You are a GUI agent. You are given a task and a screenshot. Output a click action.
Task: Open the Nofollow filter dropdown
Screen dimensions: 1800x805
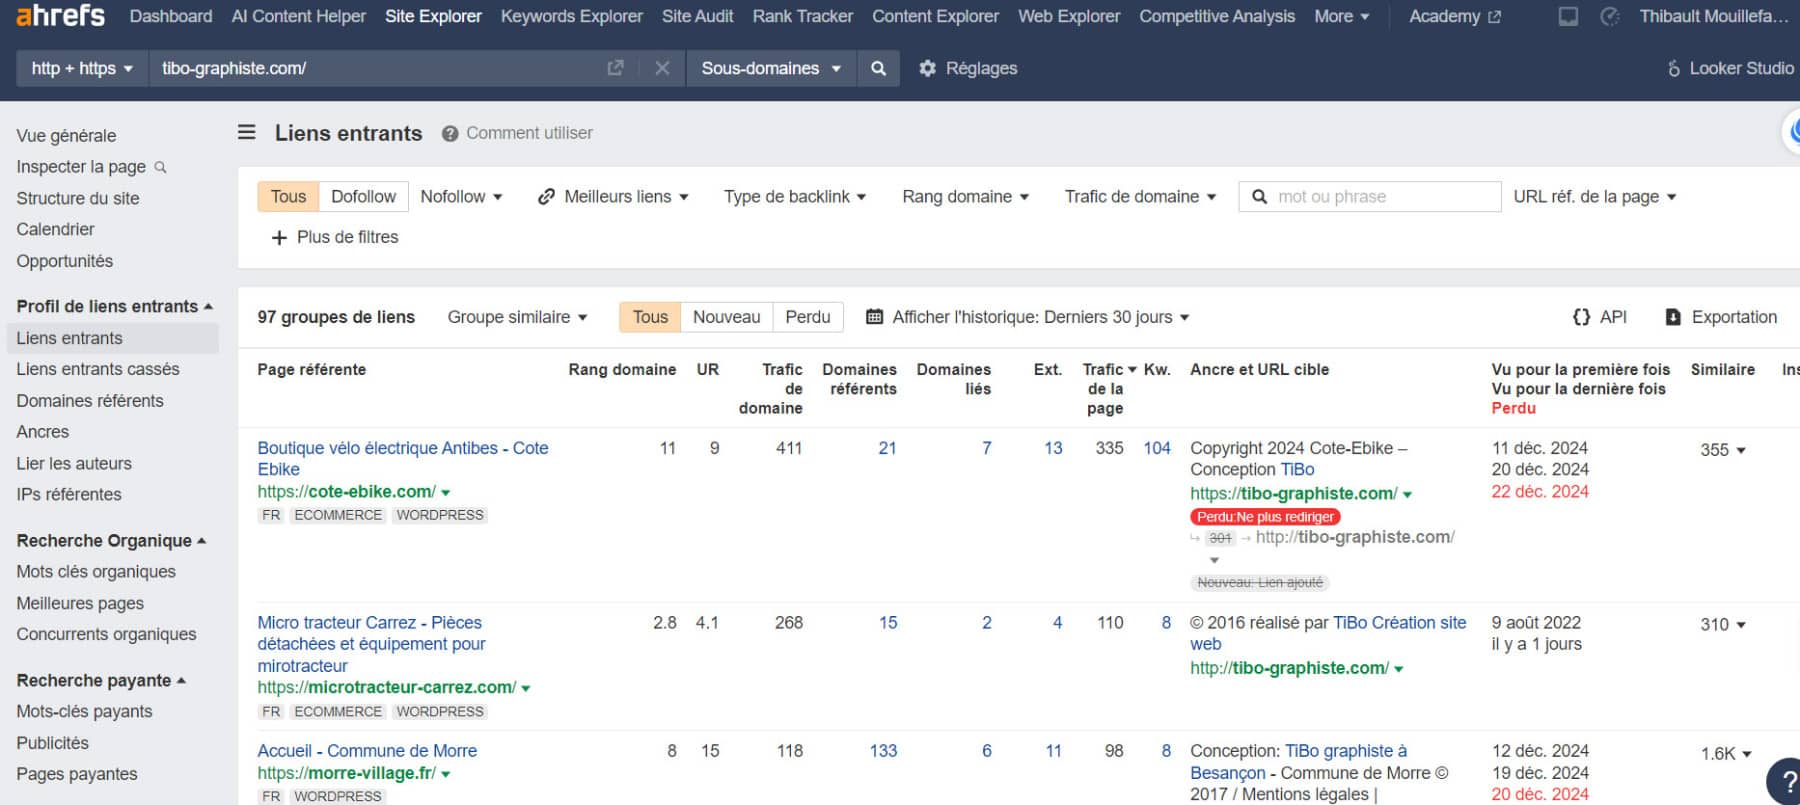(x=461, y=196)
